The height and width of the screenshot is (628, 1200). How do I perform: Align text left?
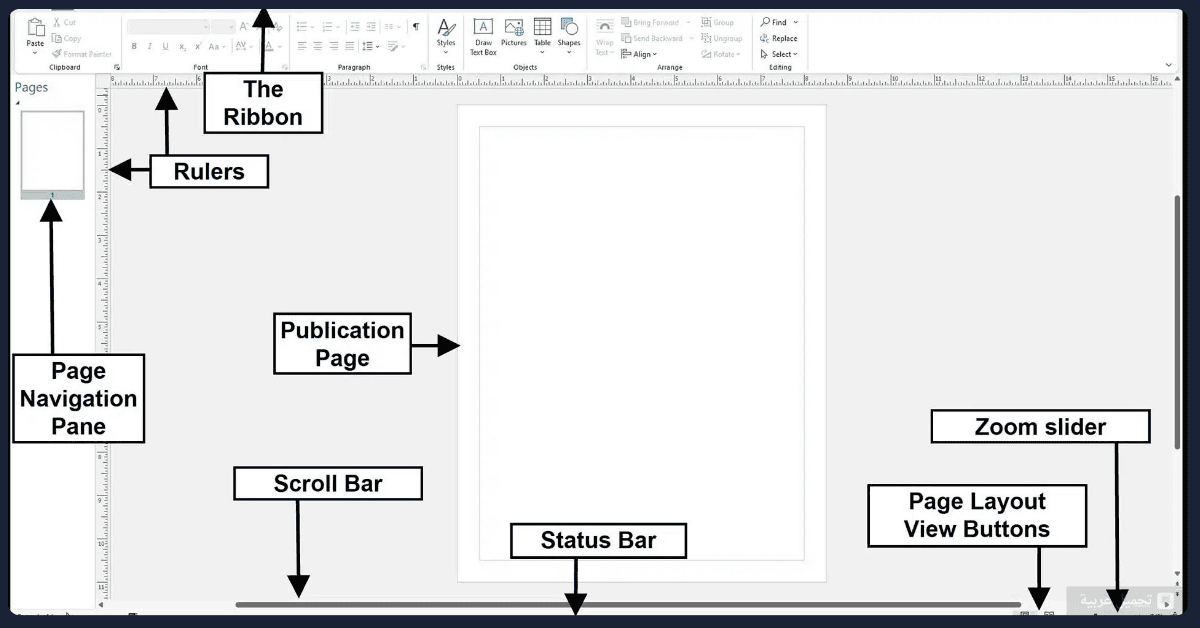point(302,46)
